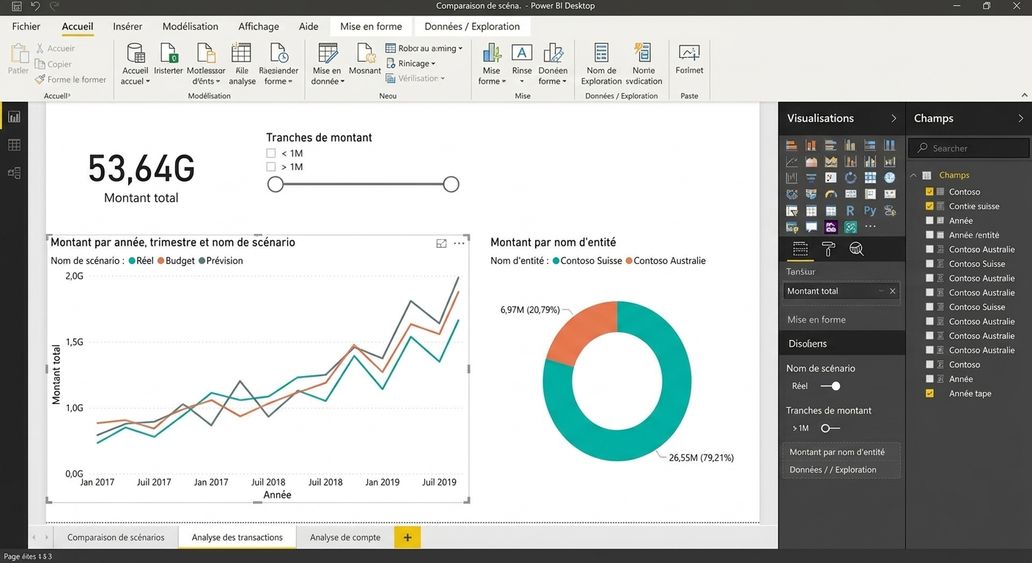Toggle the Réel scenario switch
The image size is (1032, 563).
click(831, 386)
